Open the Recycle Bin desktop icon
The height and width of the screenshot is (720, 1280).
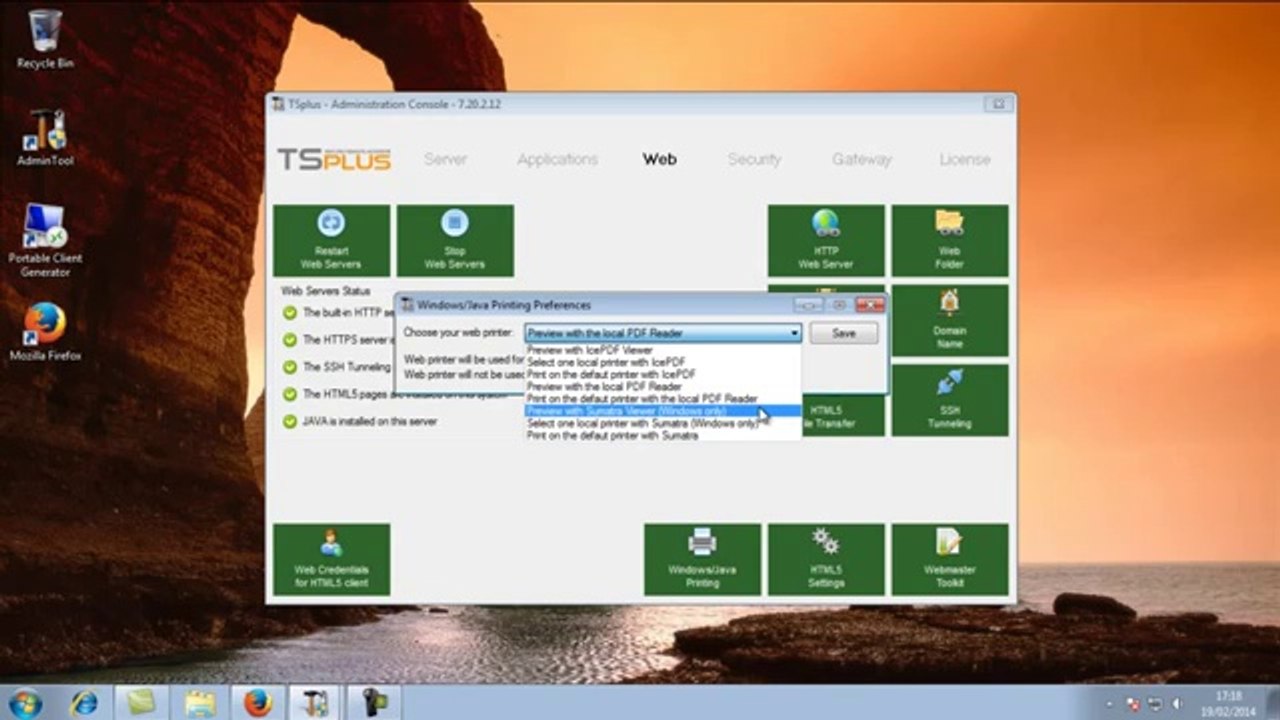pyautogui.click(x=45, y=40)
